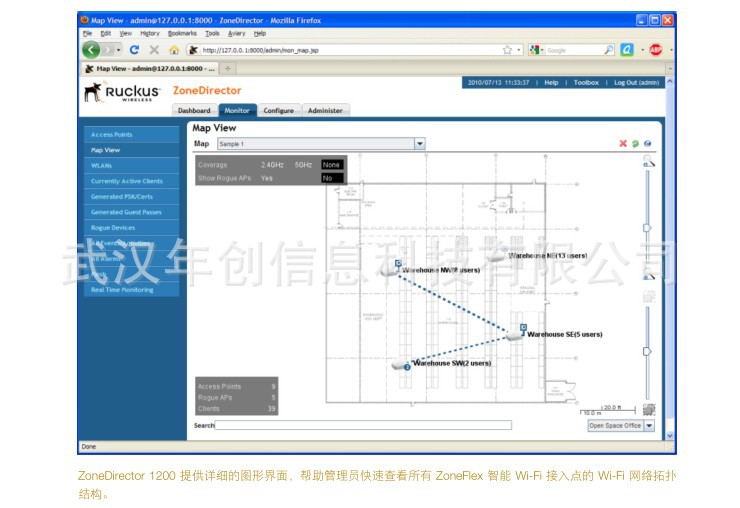Choose No for Show Rogue APs

coord(332,178)
